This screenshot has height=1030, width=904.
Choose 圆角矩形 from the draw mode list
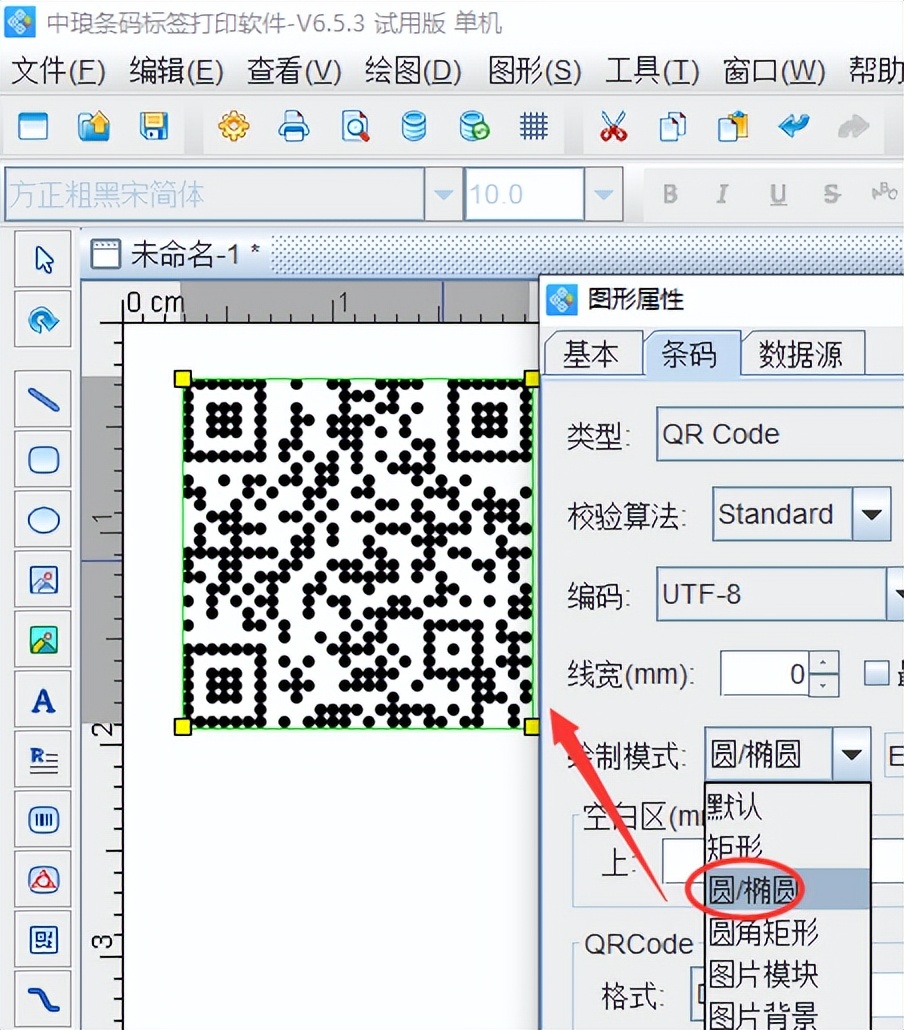point(788,931)
